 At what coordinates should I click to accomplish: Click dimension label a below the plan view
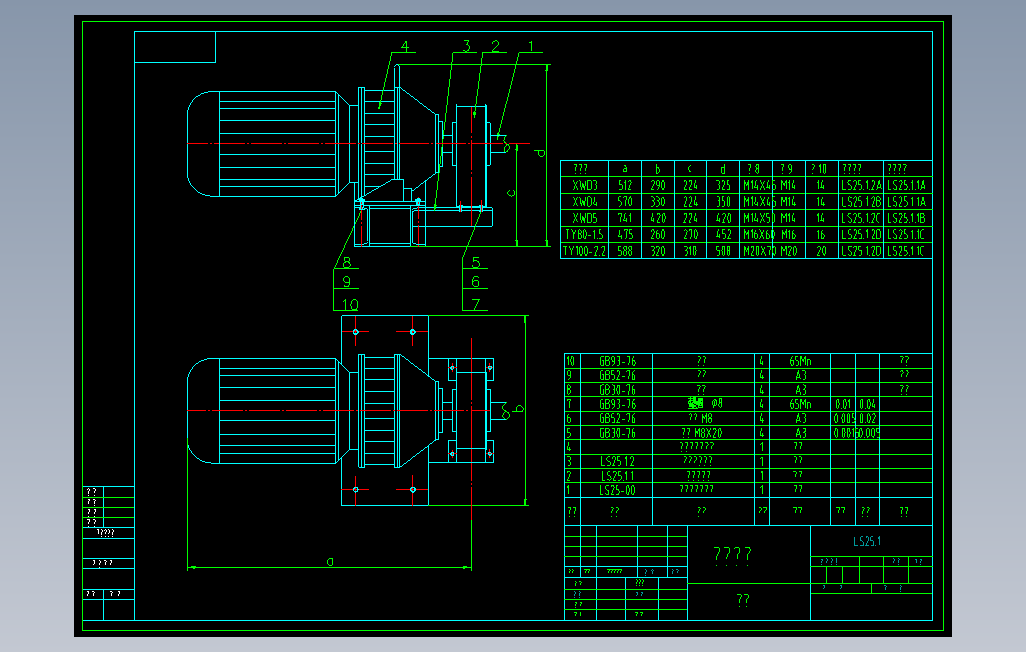pyautogui.click(x=330, y=561)
